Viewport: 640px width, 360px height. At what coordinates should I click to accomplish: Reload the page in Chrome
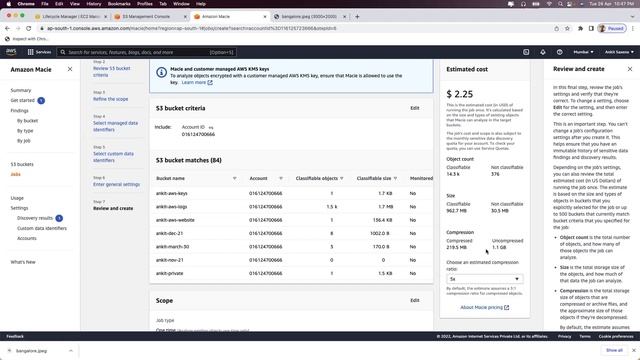coord(29,28)
